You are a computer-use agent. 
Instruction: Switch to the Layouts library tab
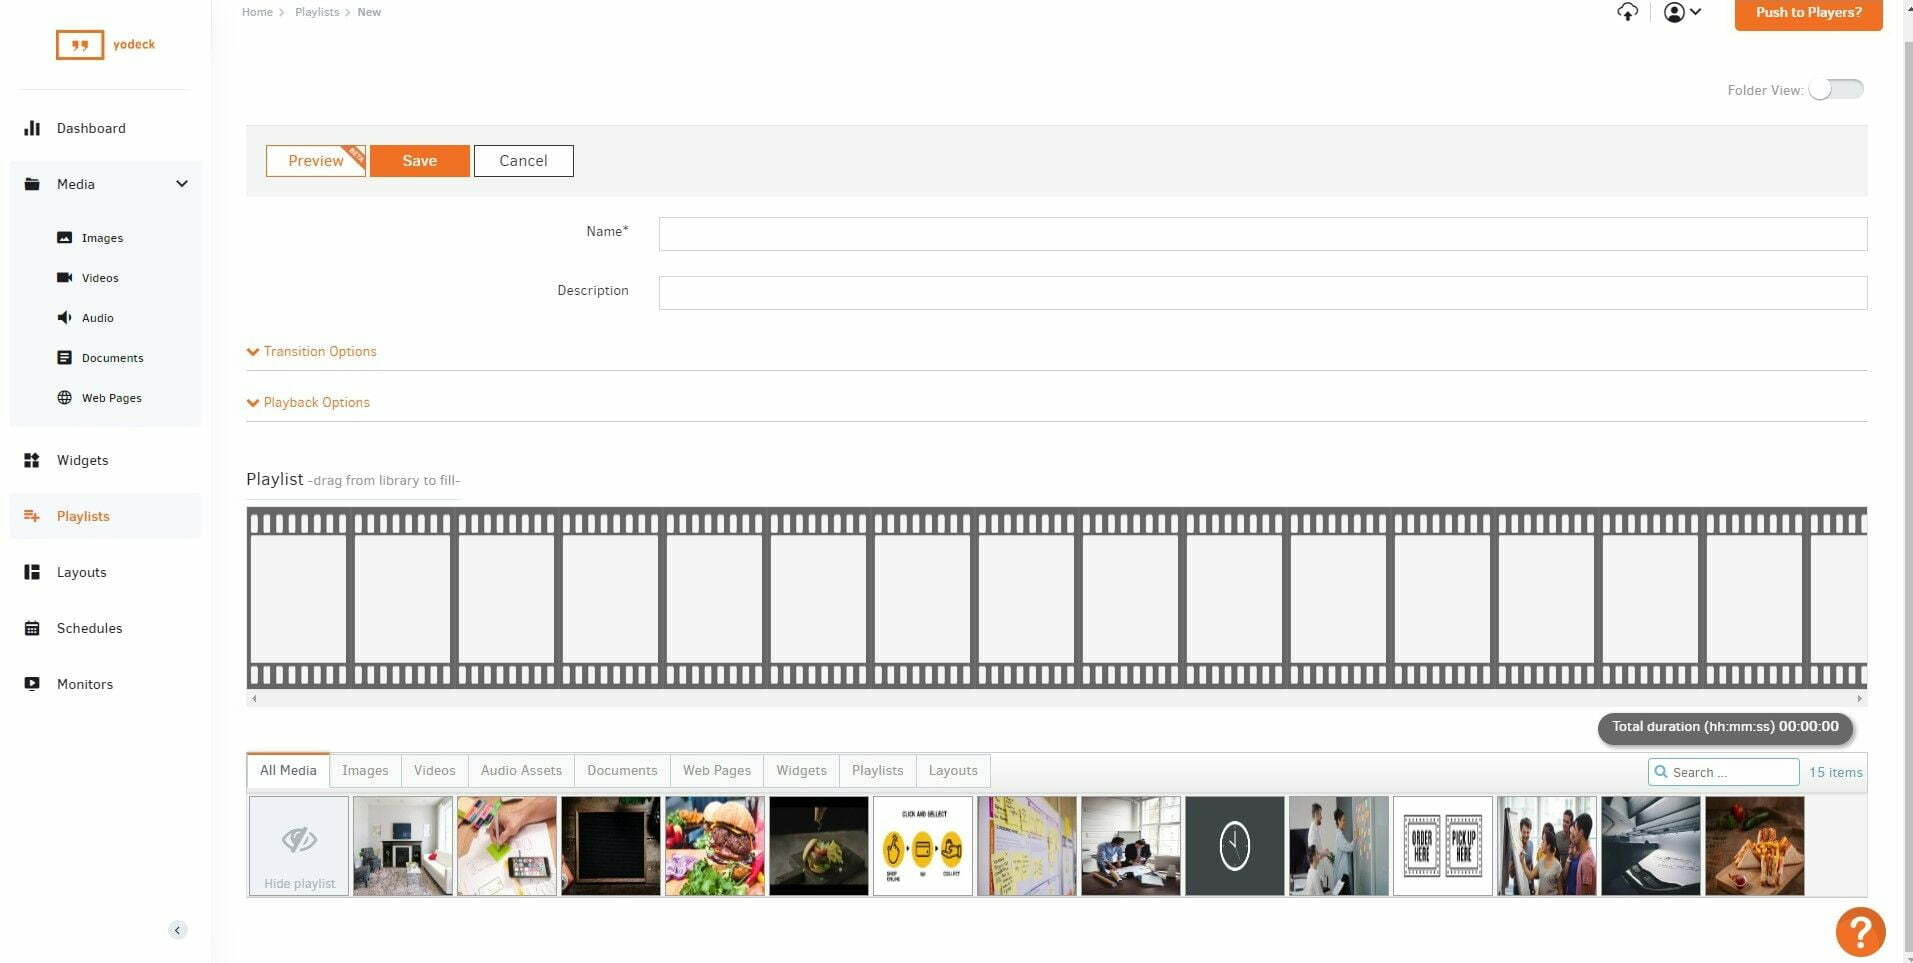click(953, 770)
